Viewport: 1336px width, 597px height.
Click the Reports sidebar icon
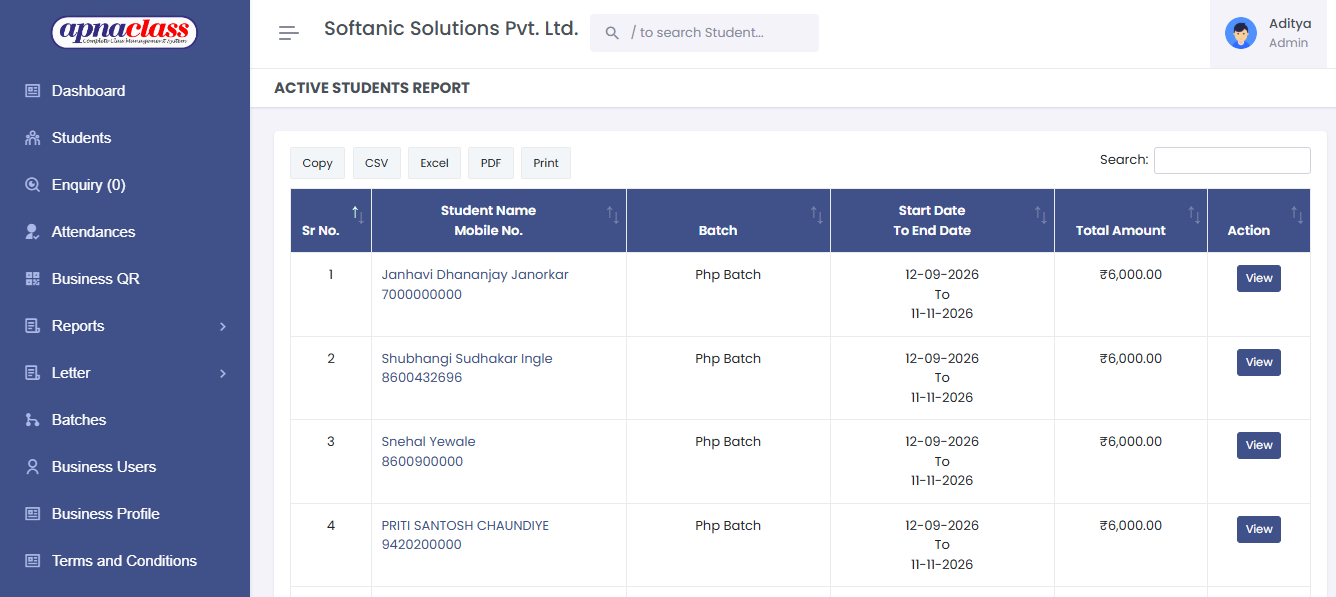(x=32, y=326)
